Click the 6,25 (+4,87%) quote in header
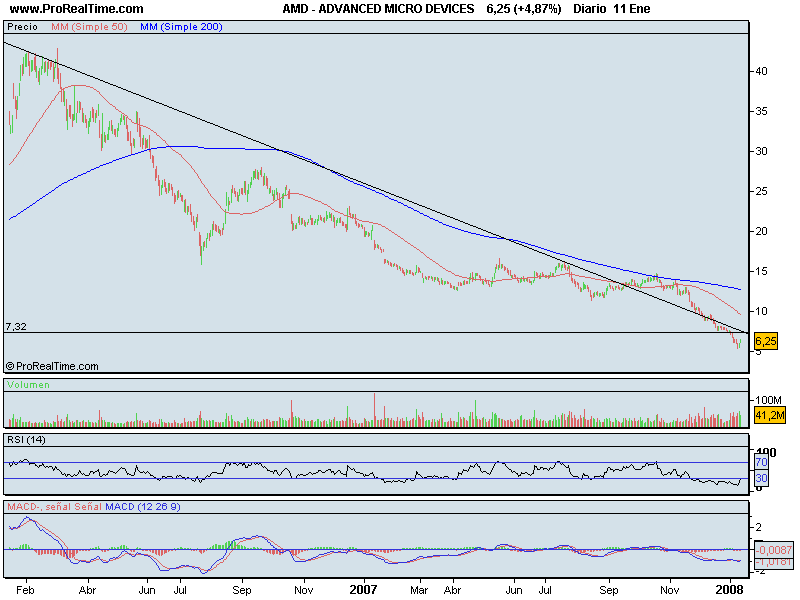The image size is (800, 600). pyautogui.click(x=523, y=9)
